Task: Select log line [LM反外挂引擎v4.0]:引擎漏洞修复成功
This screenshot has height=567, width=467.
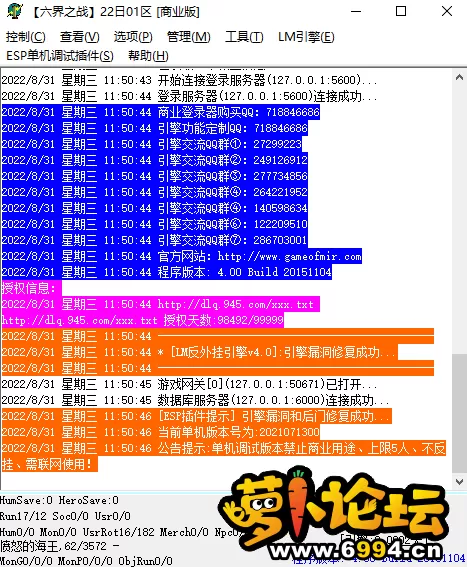Action: pyautogui.click(x=200, y=352)
